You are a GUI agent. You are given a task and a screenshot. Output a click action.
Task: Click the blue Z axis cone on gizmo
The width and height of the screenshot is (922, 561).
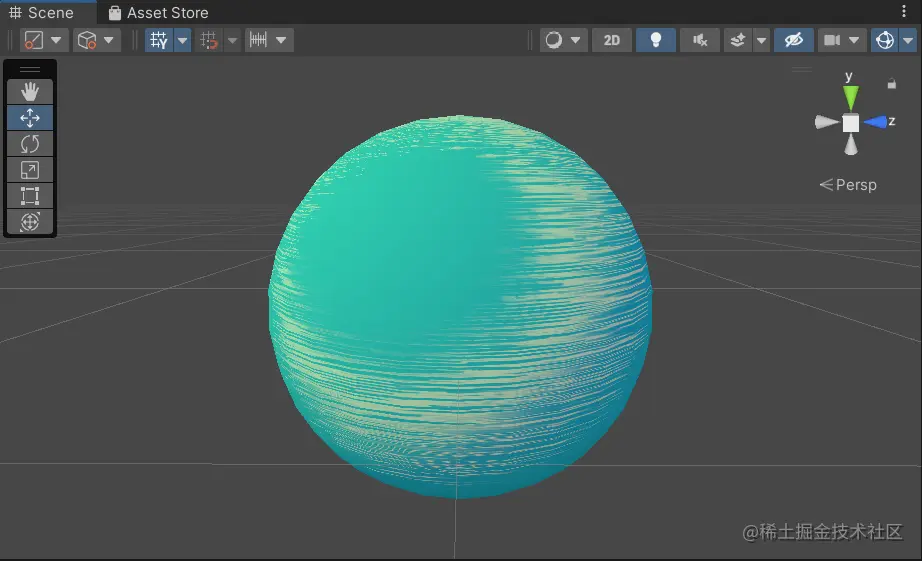tap(876, 122)
